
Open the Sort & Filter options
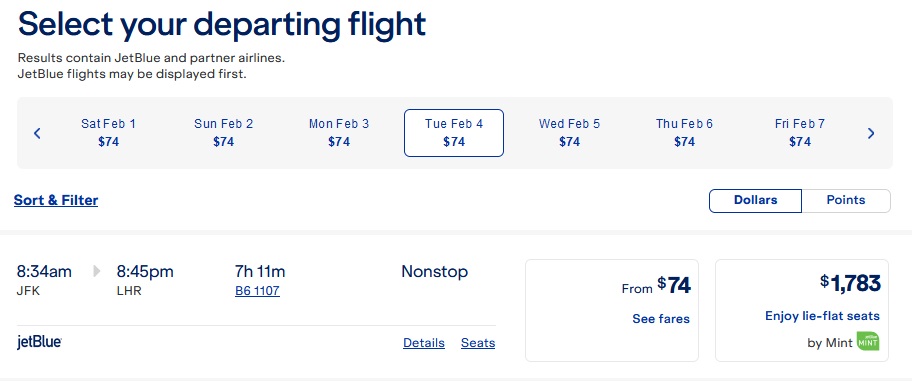(56, 200)
